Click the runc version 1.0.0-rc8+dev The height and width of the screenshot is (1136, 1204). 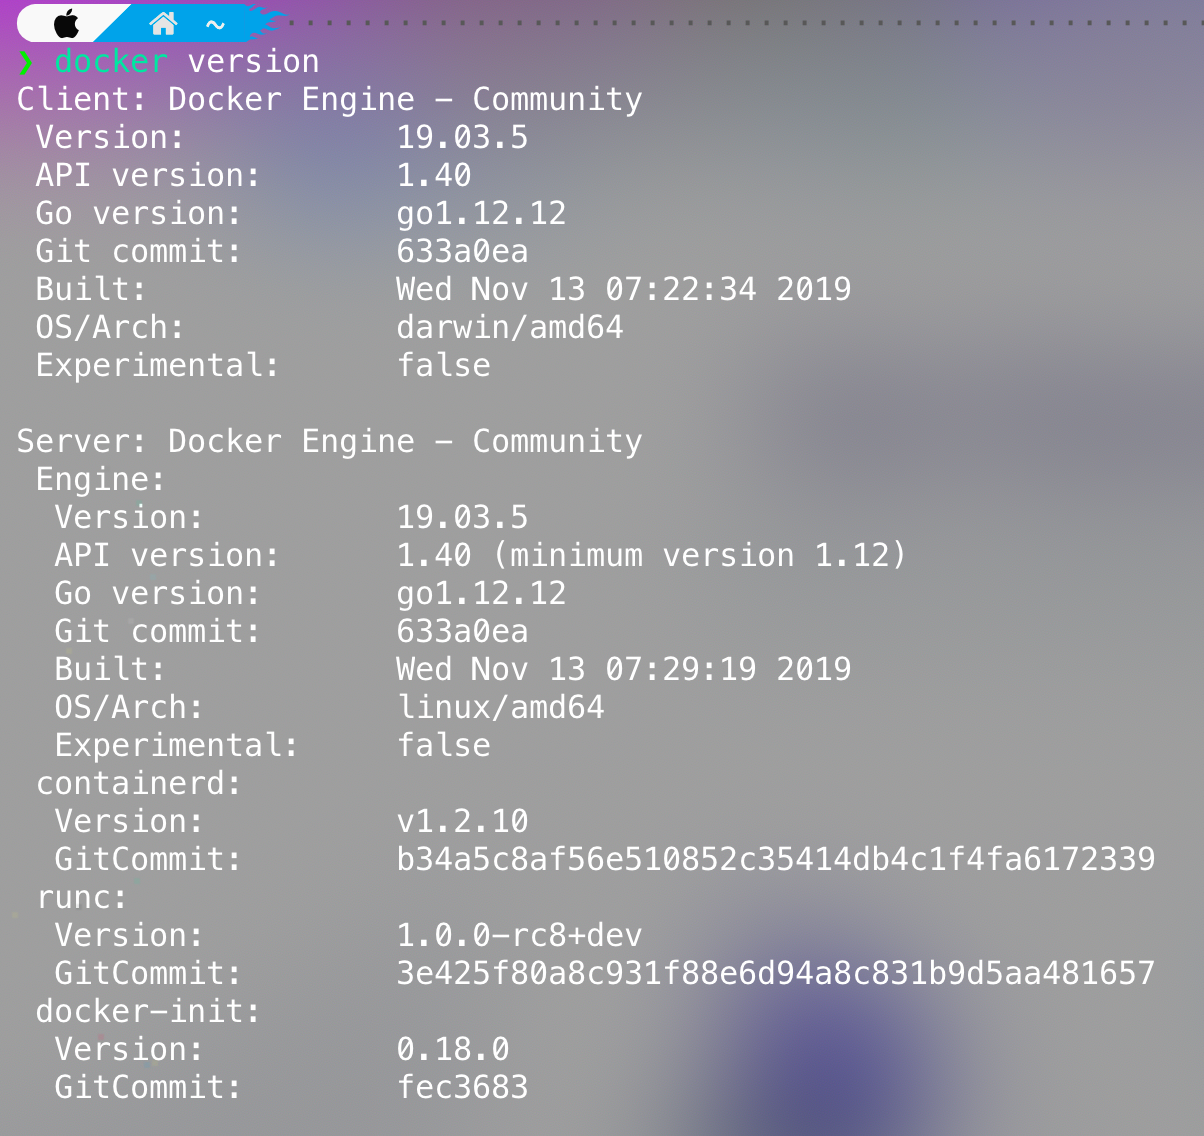(519, 936)
